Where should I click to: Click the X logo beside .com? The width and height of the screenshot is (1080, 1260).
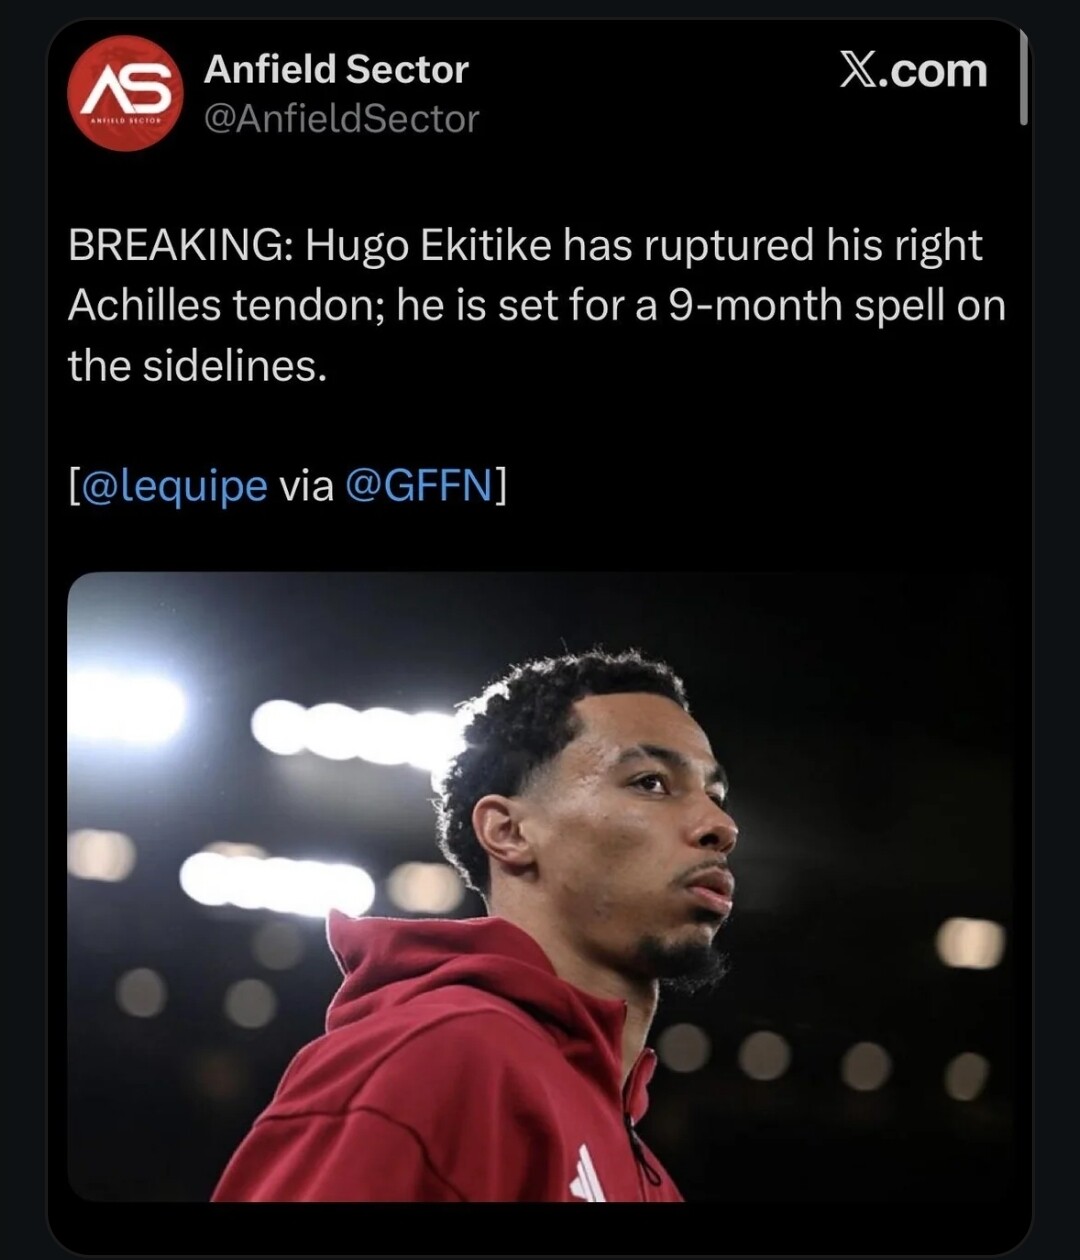point(857,71)
